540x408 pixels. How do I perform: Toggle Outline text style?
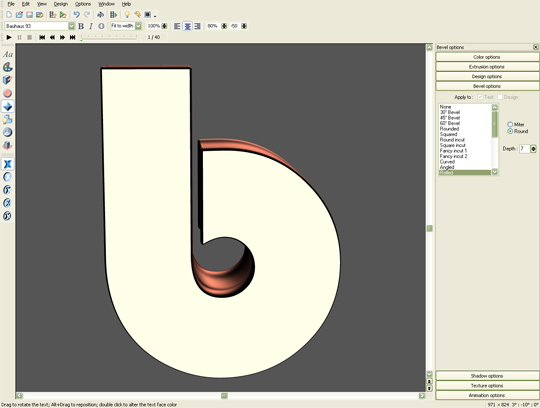pos(101,26)
